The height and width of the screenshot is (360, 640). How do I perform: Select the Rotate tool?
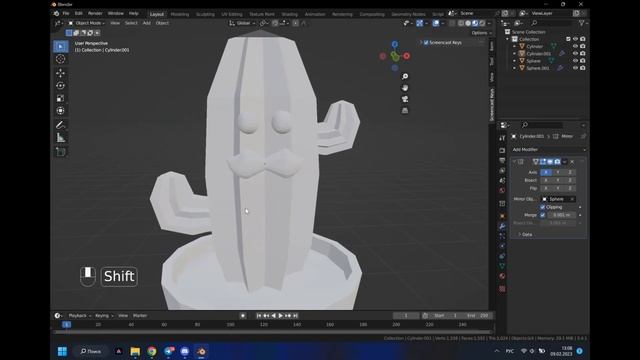coord(60,86)
